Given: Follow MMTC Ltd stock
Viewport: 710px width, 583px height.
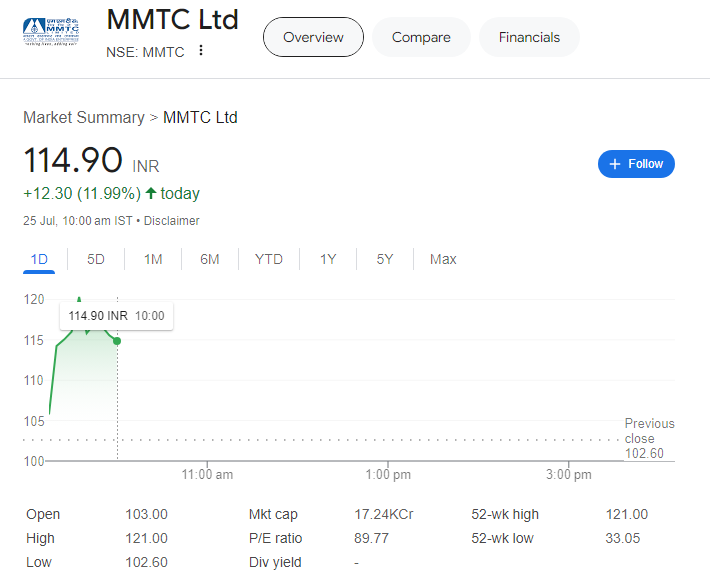Looking at the screenshot, I should (636, 164).
